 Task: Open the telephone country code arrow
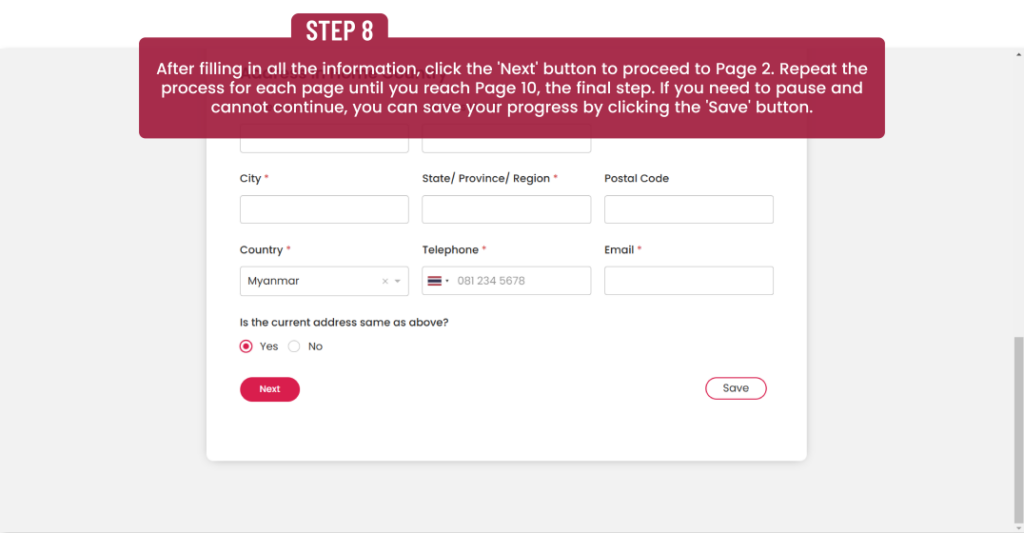[x=447, y=281]
